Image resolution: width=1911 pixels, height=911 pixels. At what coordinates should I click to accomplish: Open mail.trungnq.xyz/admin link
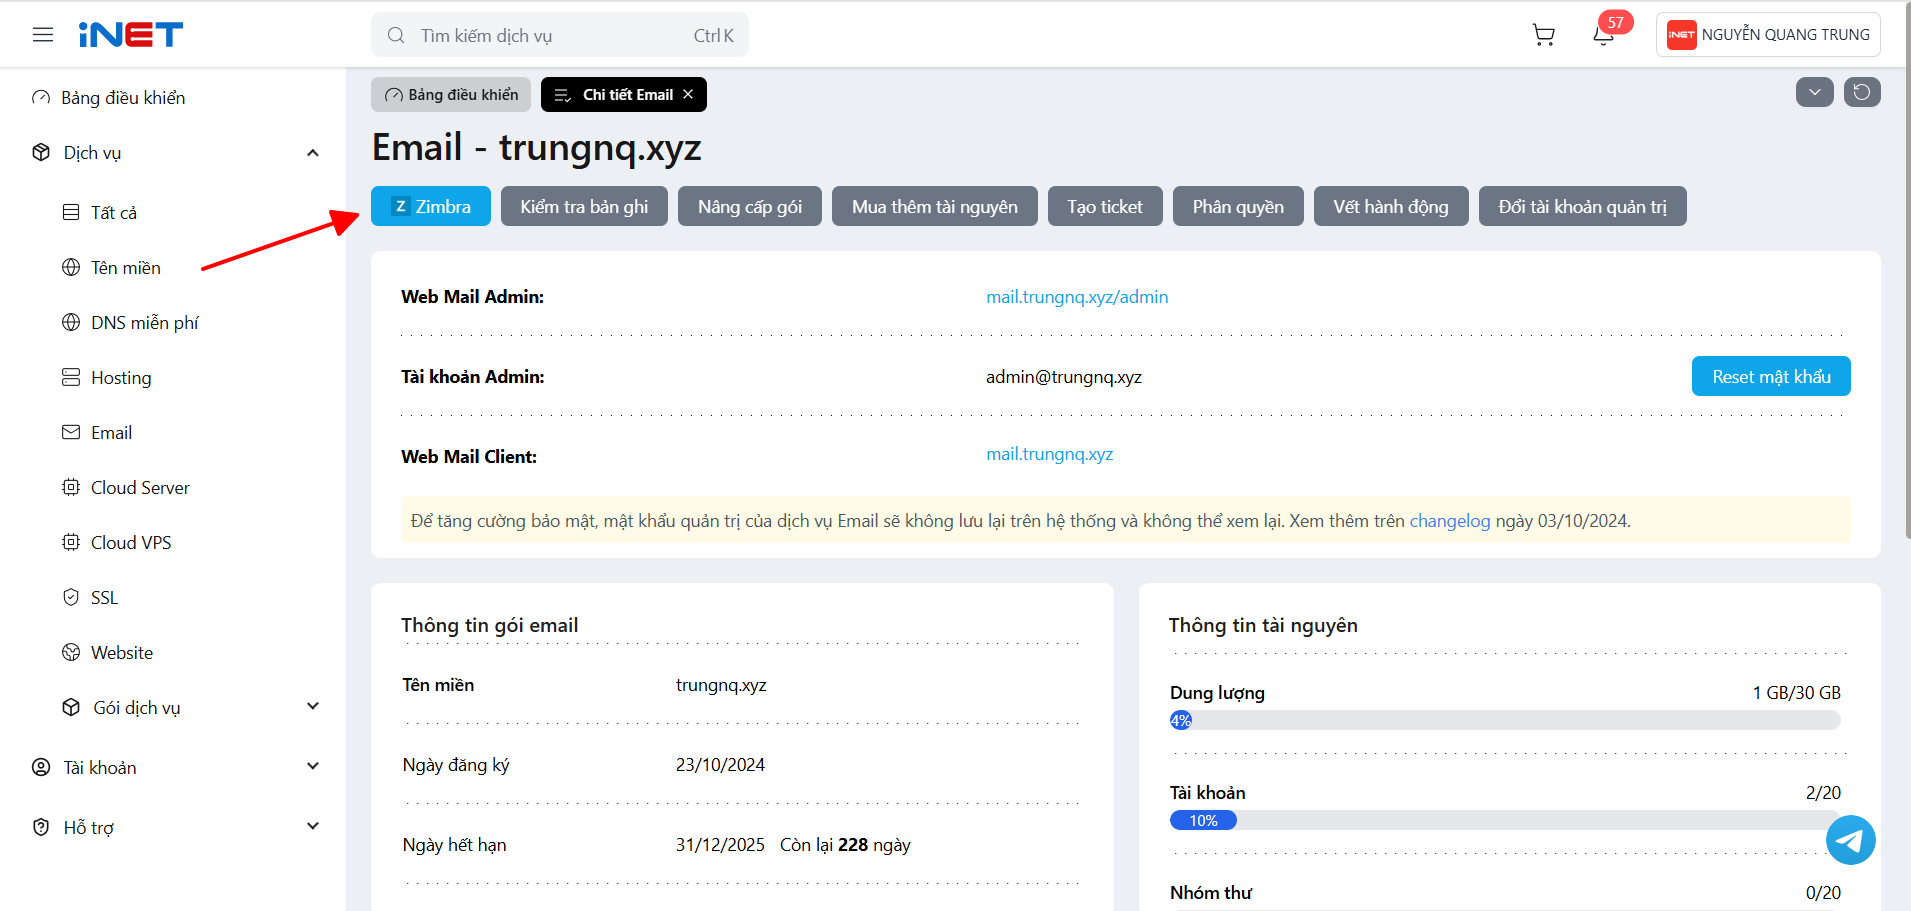1077,297
